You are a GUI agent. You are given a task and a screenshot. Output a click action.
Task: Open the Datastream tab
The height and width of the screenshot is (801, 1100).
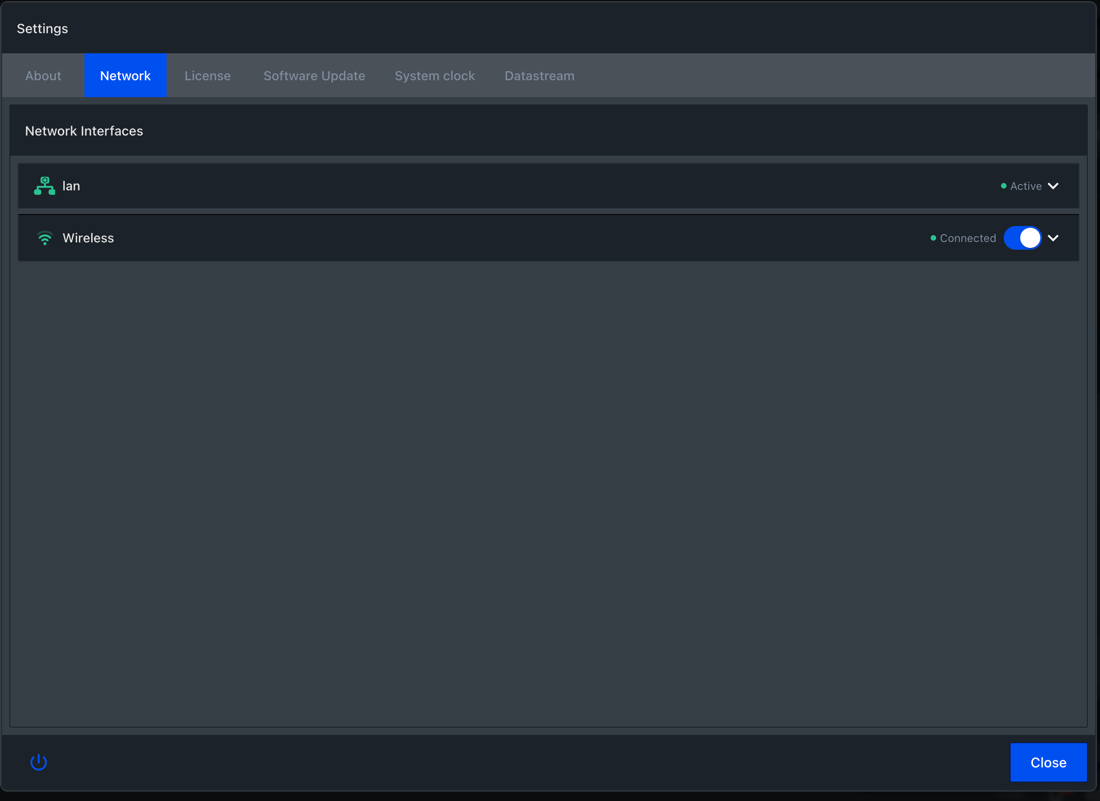pyautogui.click(x=539, y=76)
